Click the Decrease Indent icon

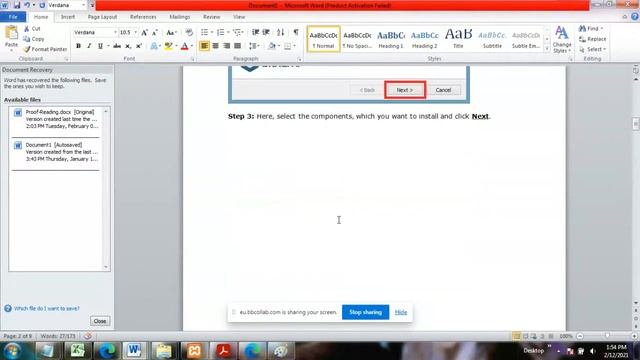click(x=256, y=32)
